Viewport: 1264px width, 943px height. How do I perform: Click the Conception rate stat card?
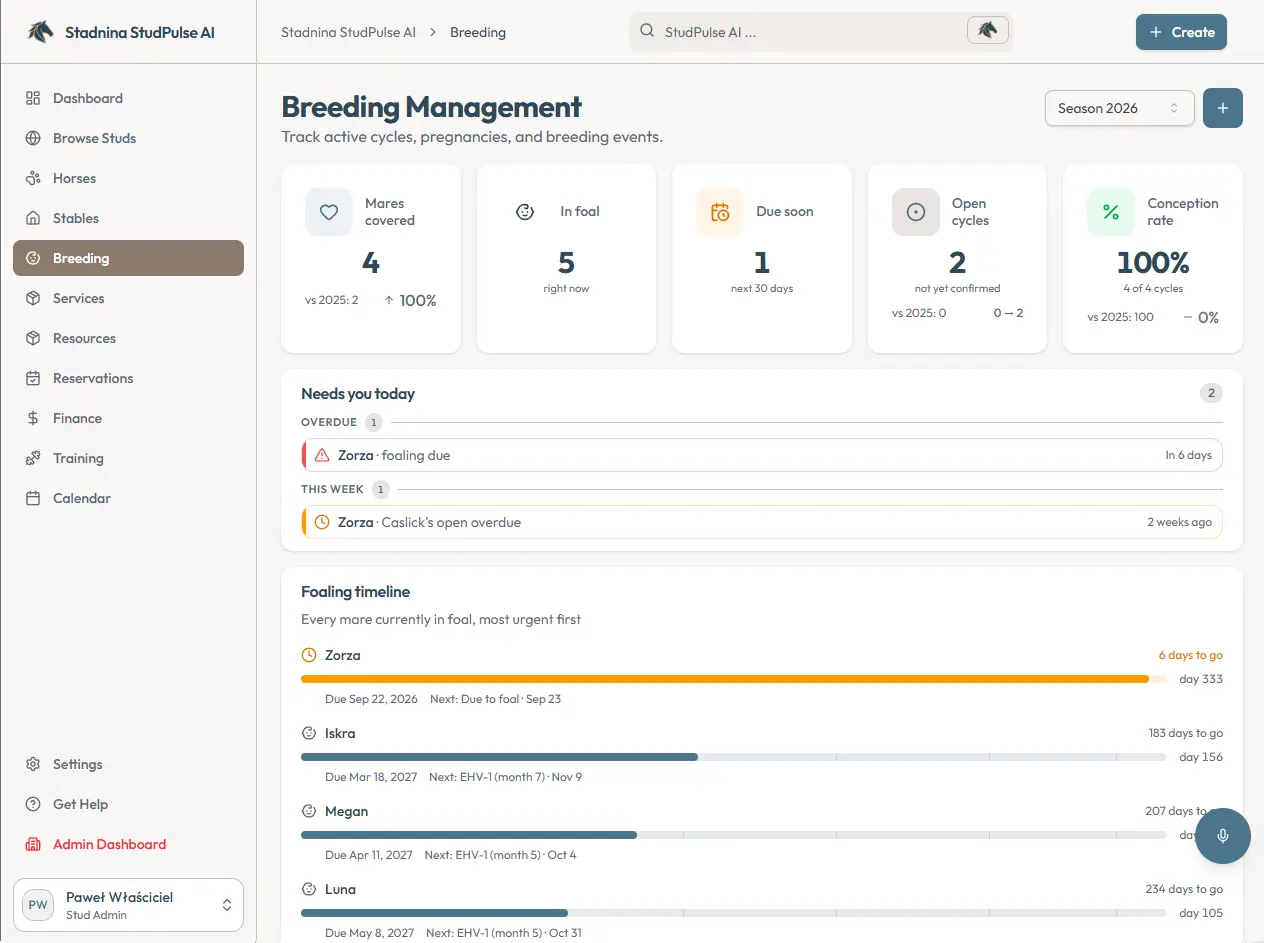1152,259
